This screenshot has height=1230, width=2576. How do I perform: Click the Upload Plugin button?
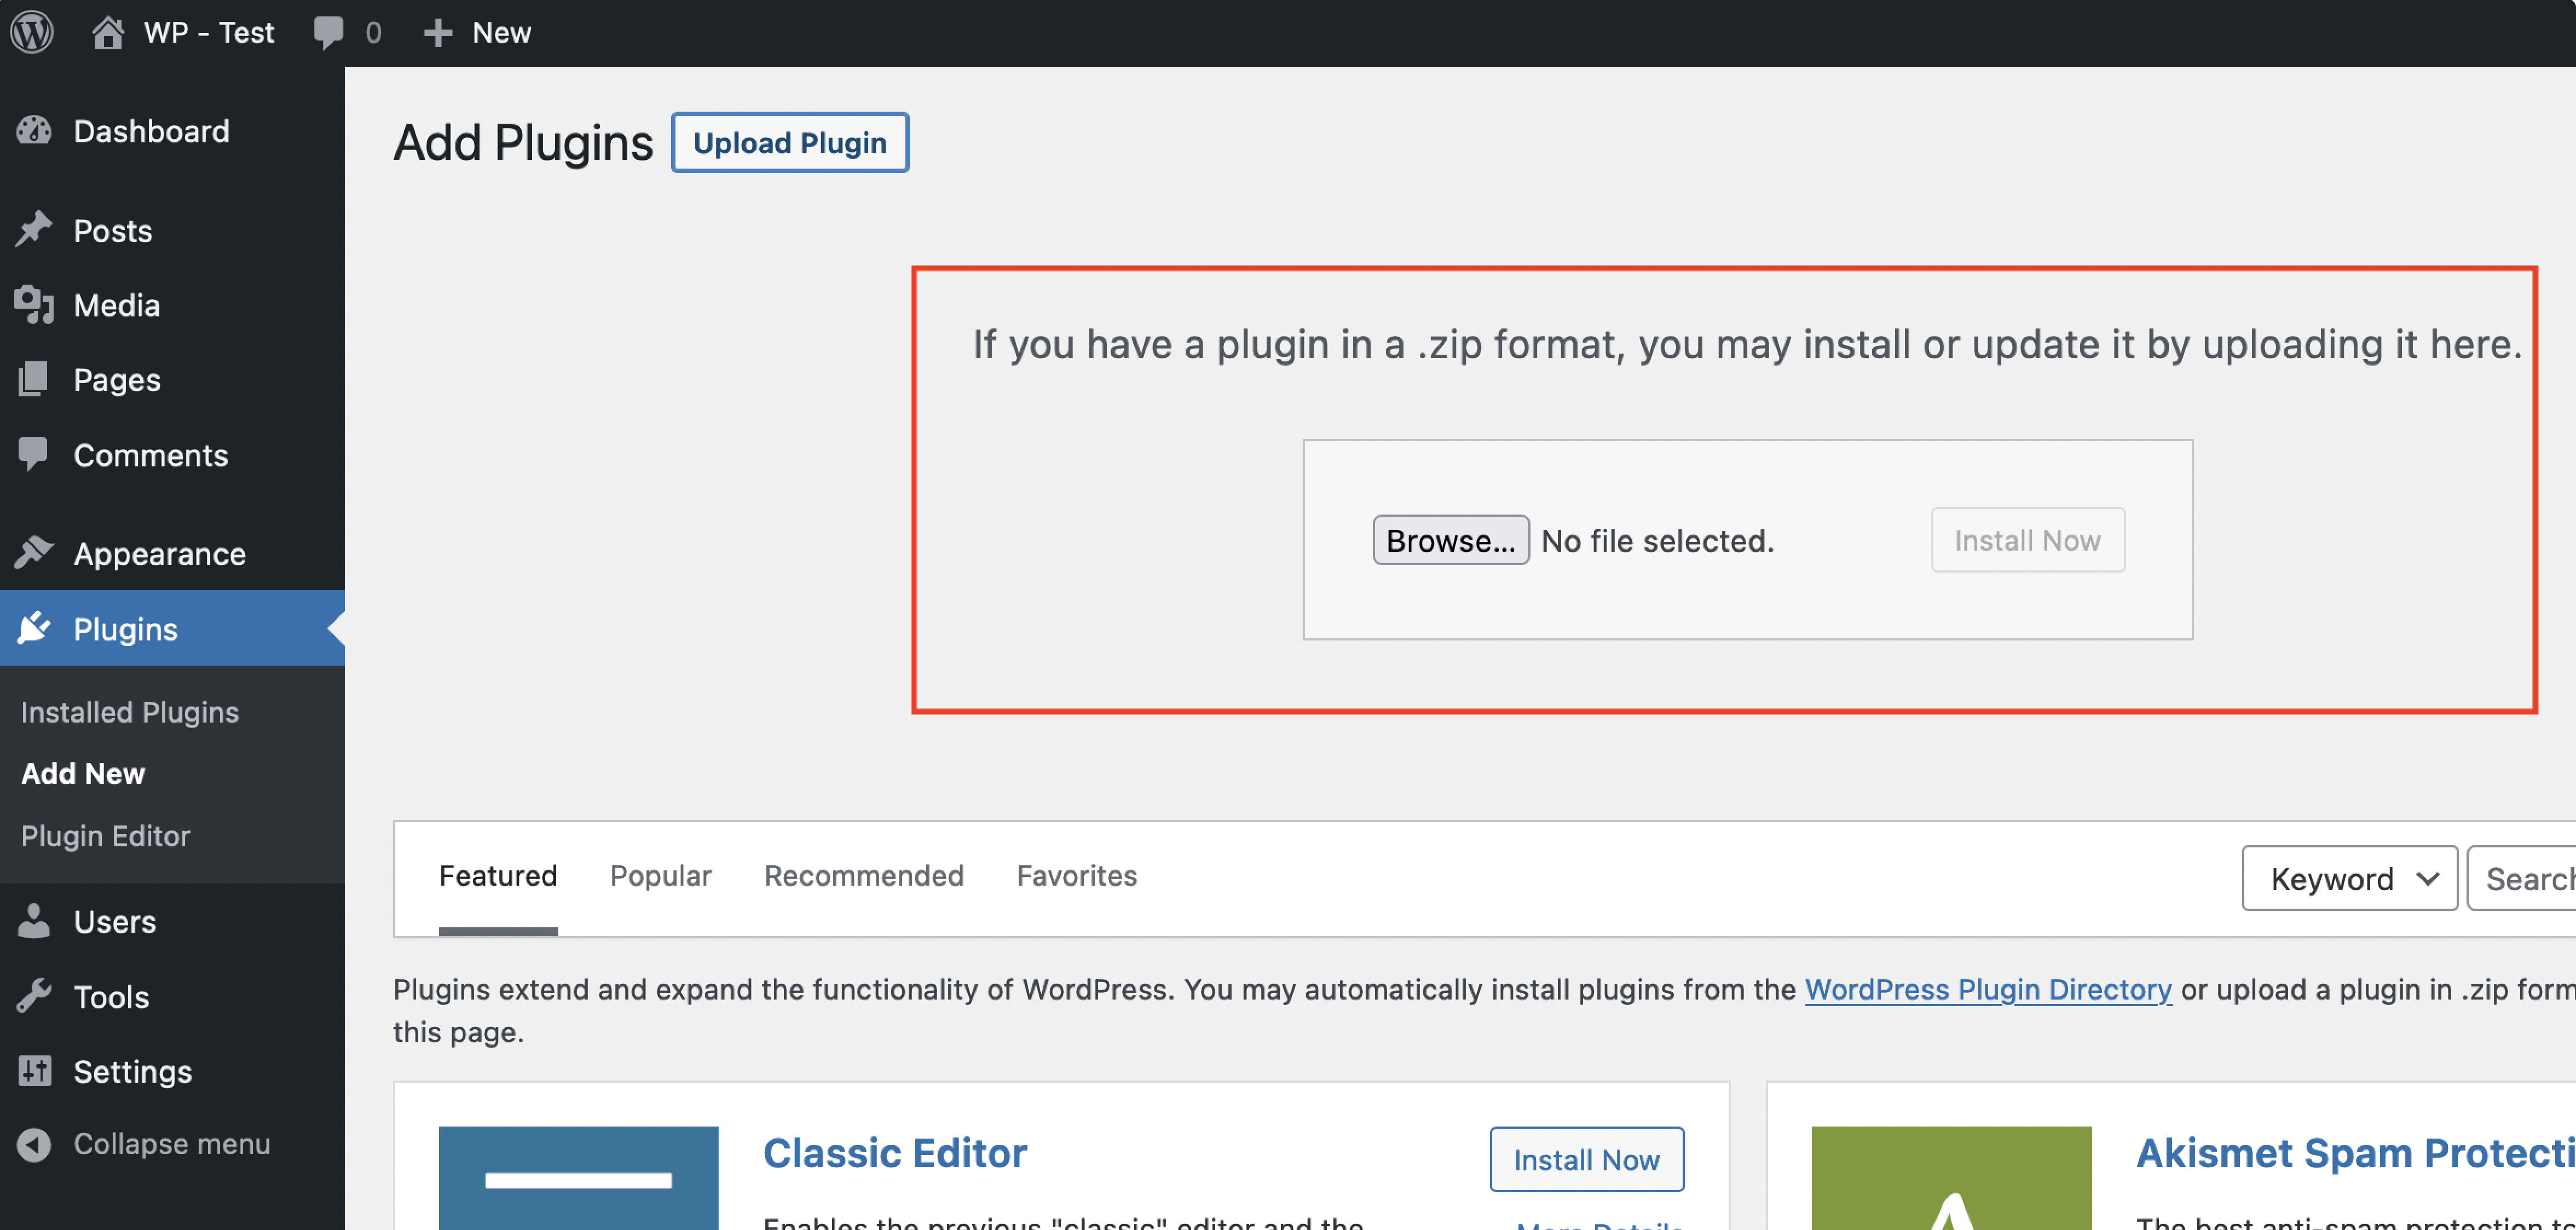coord(789,142)
